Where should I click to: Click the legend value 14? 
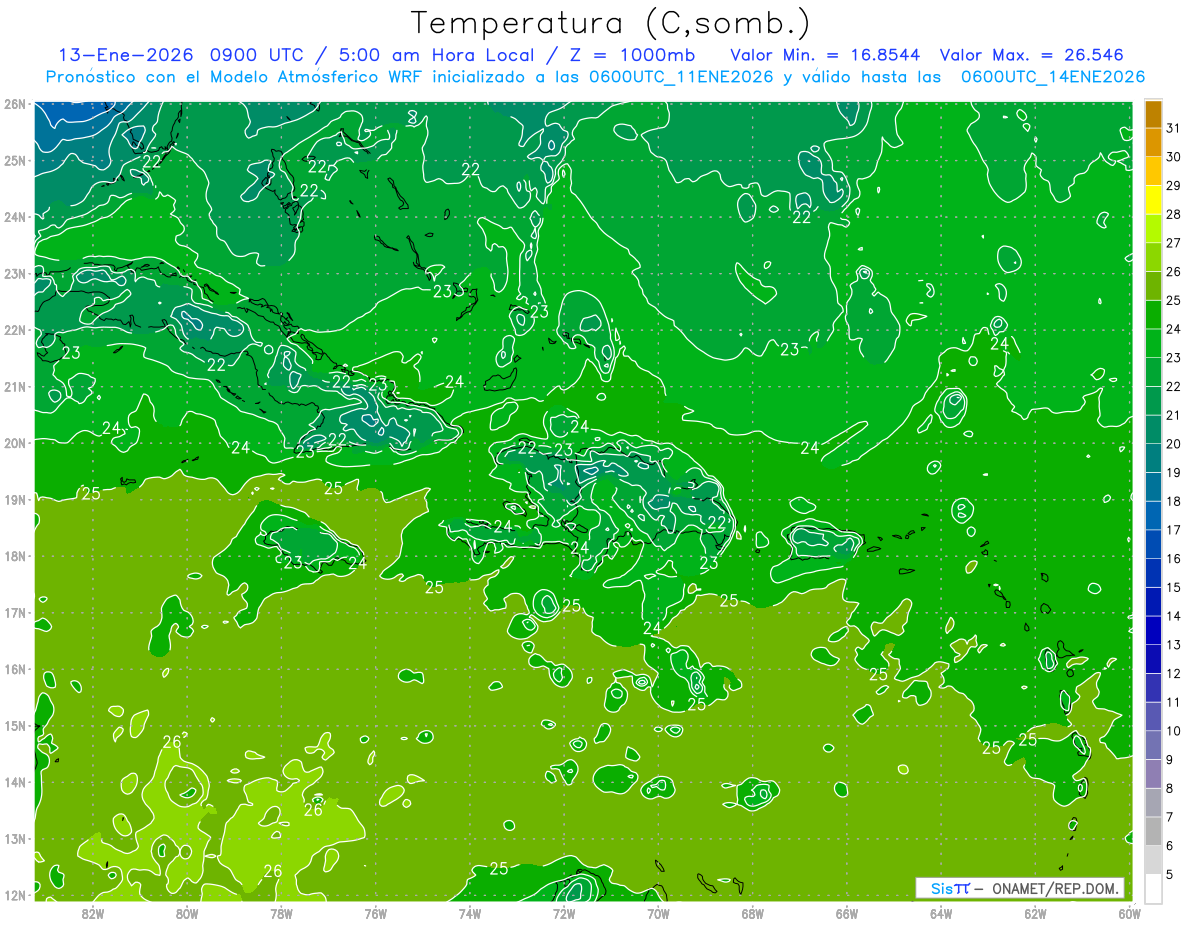point(1174,616)
